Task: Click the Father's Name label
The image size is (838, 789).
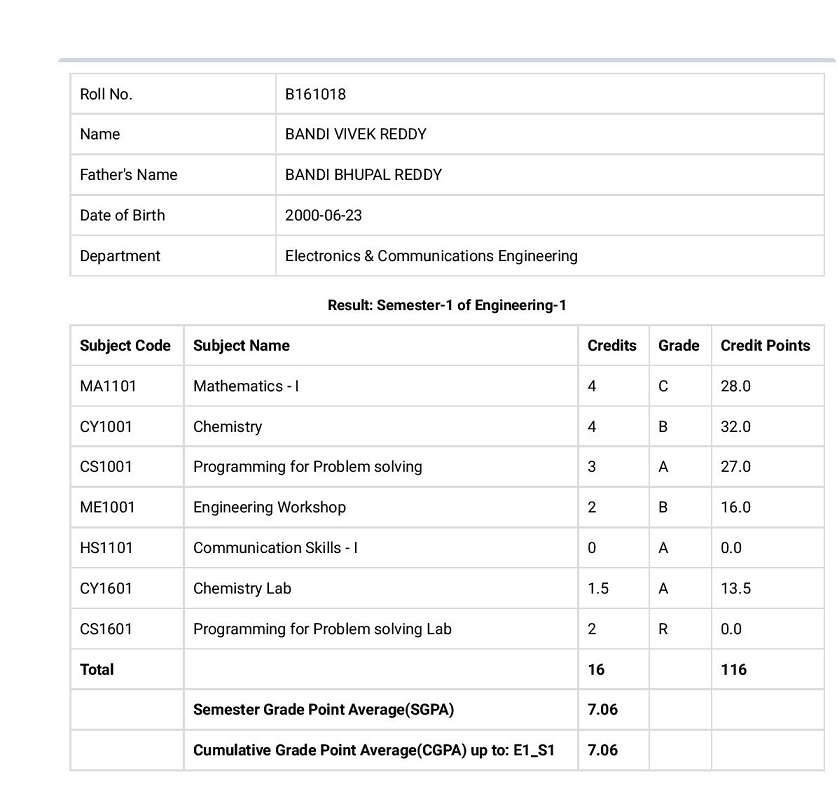Action: point(128,175)
